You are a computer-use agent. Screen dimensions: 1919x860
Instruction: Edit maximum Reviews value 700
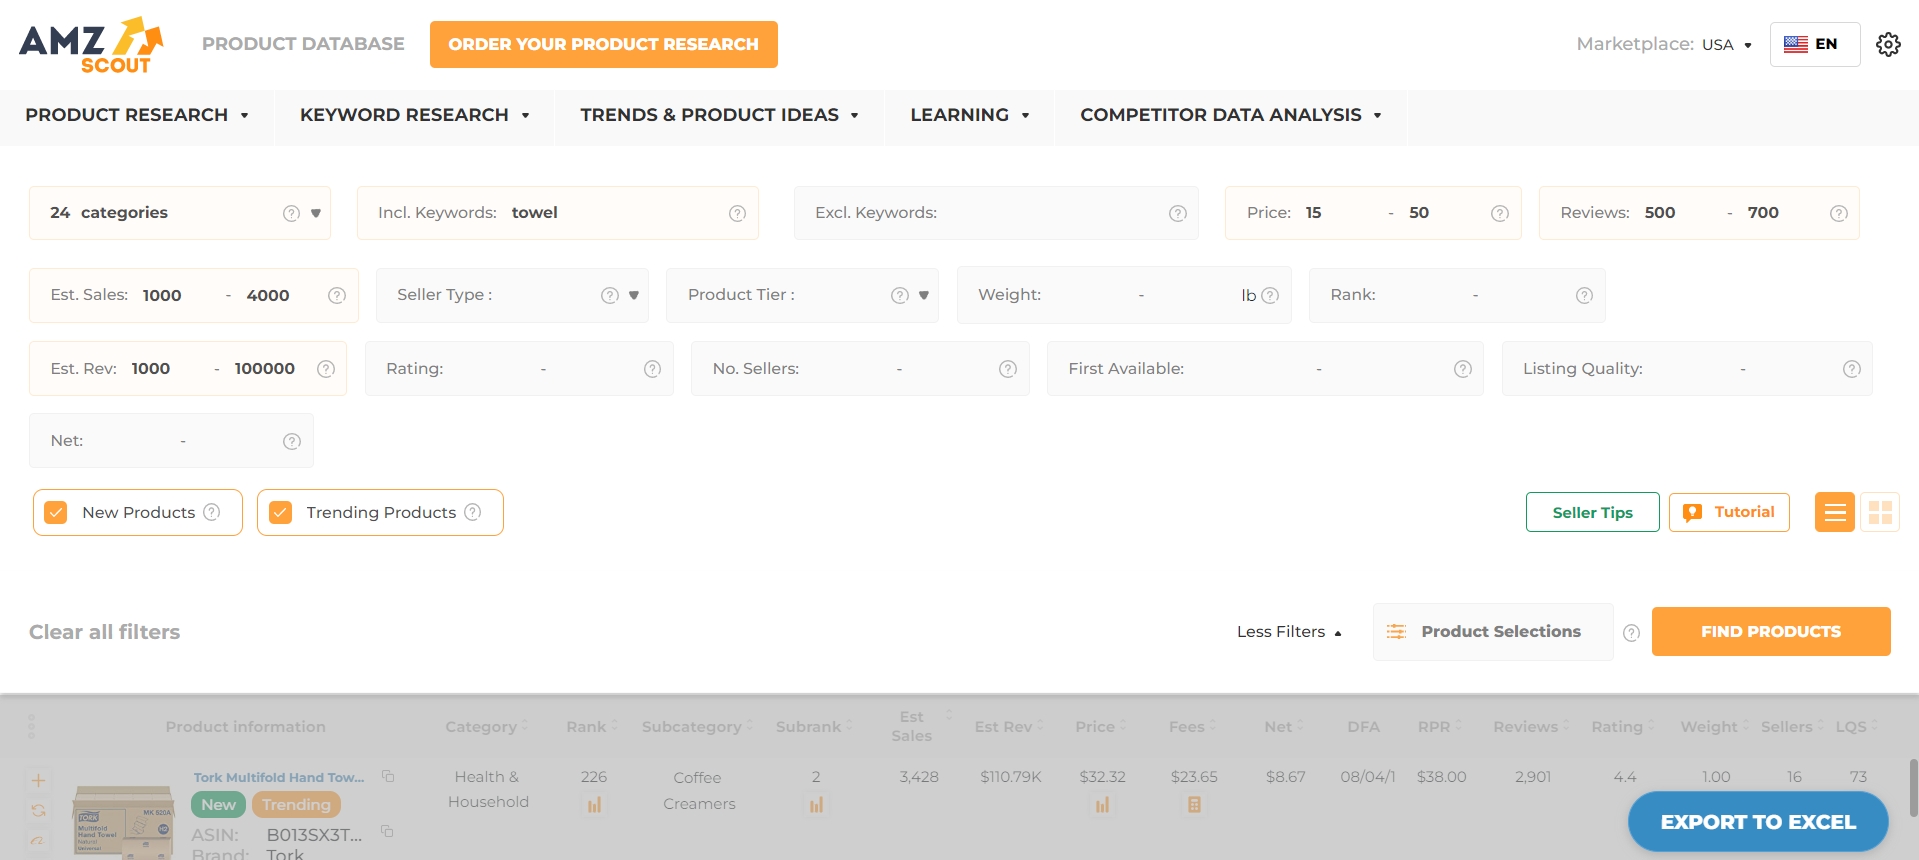pyautogui.click(x=1764, y=213)
